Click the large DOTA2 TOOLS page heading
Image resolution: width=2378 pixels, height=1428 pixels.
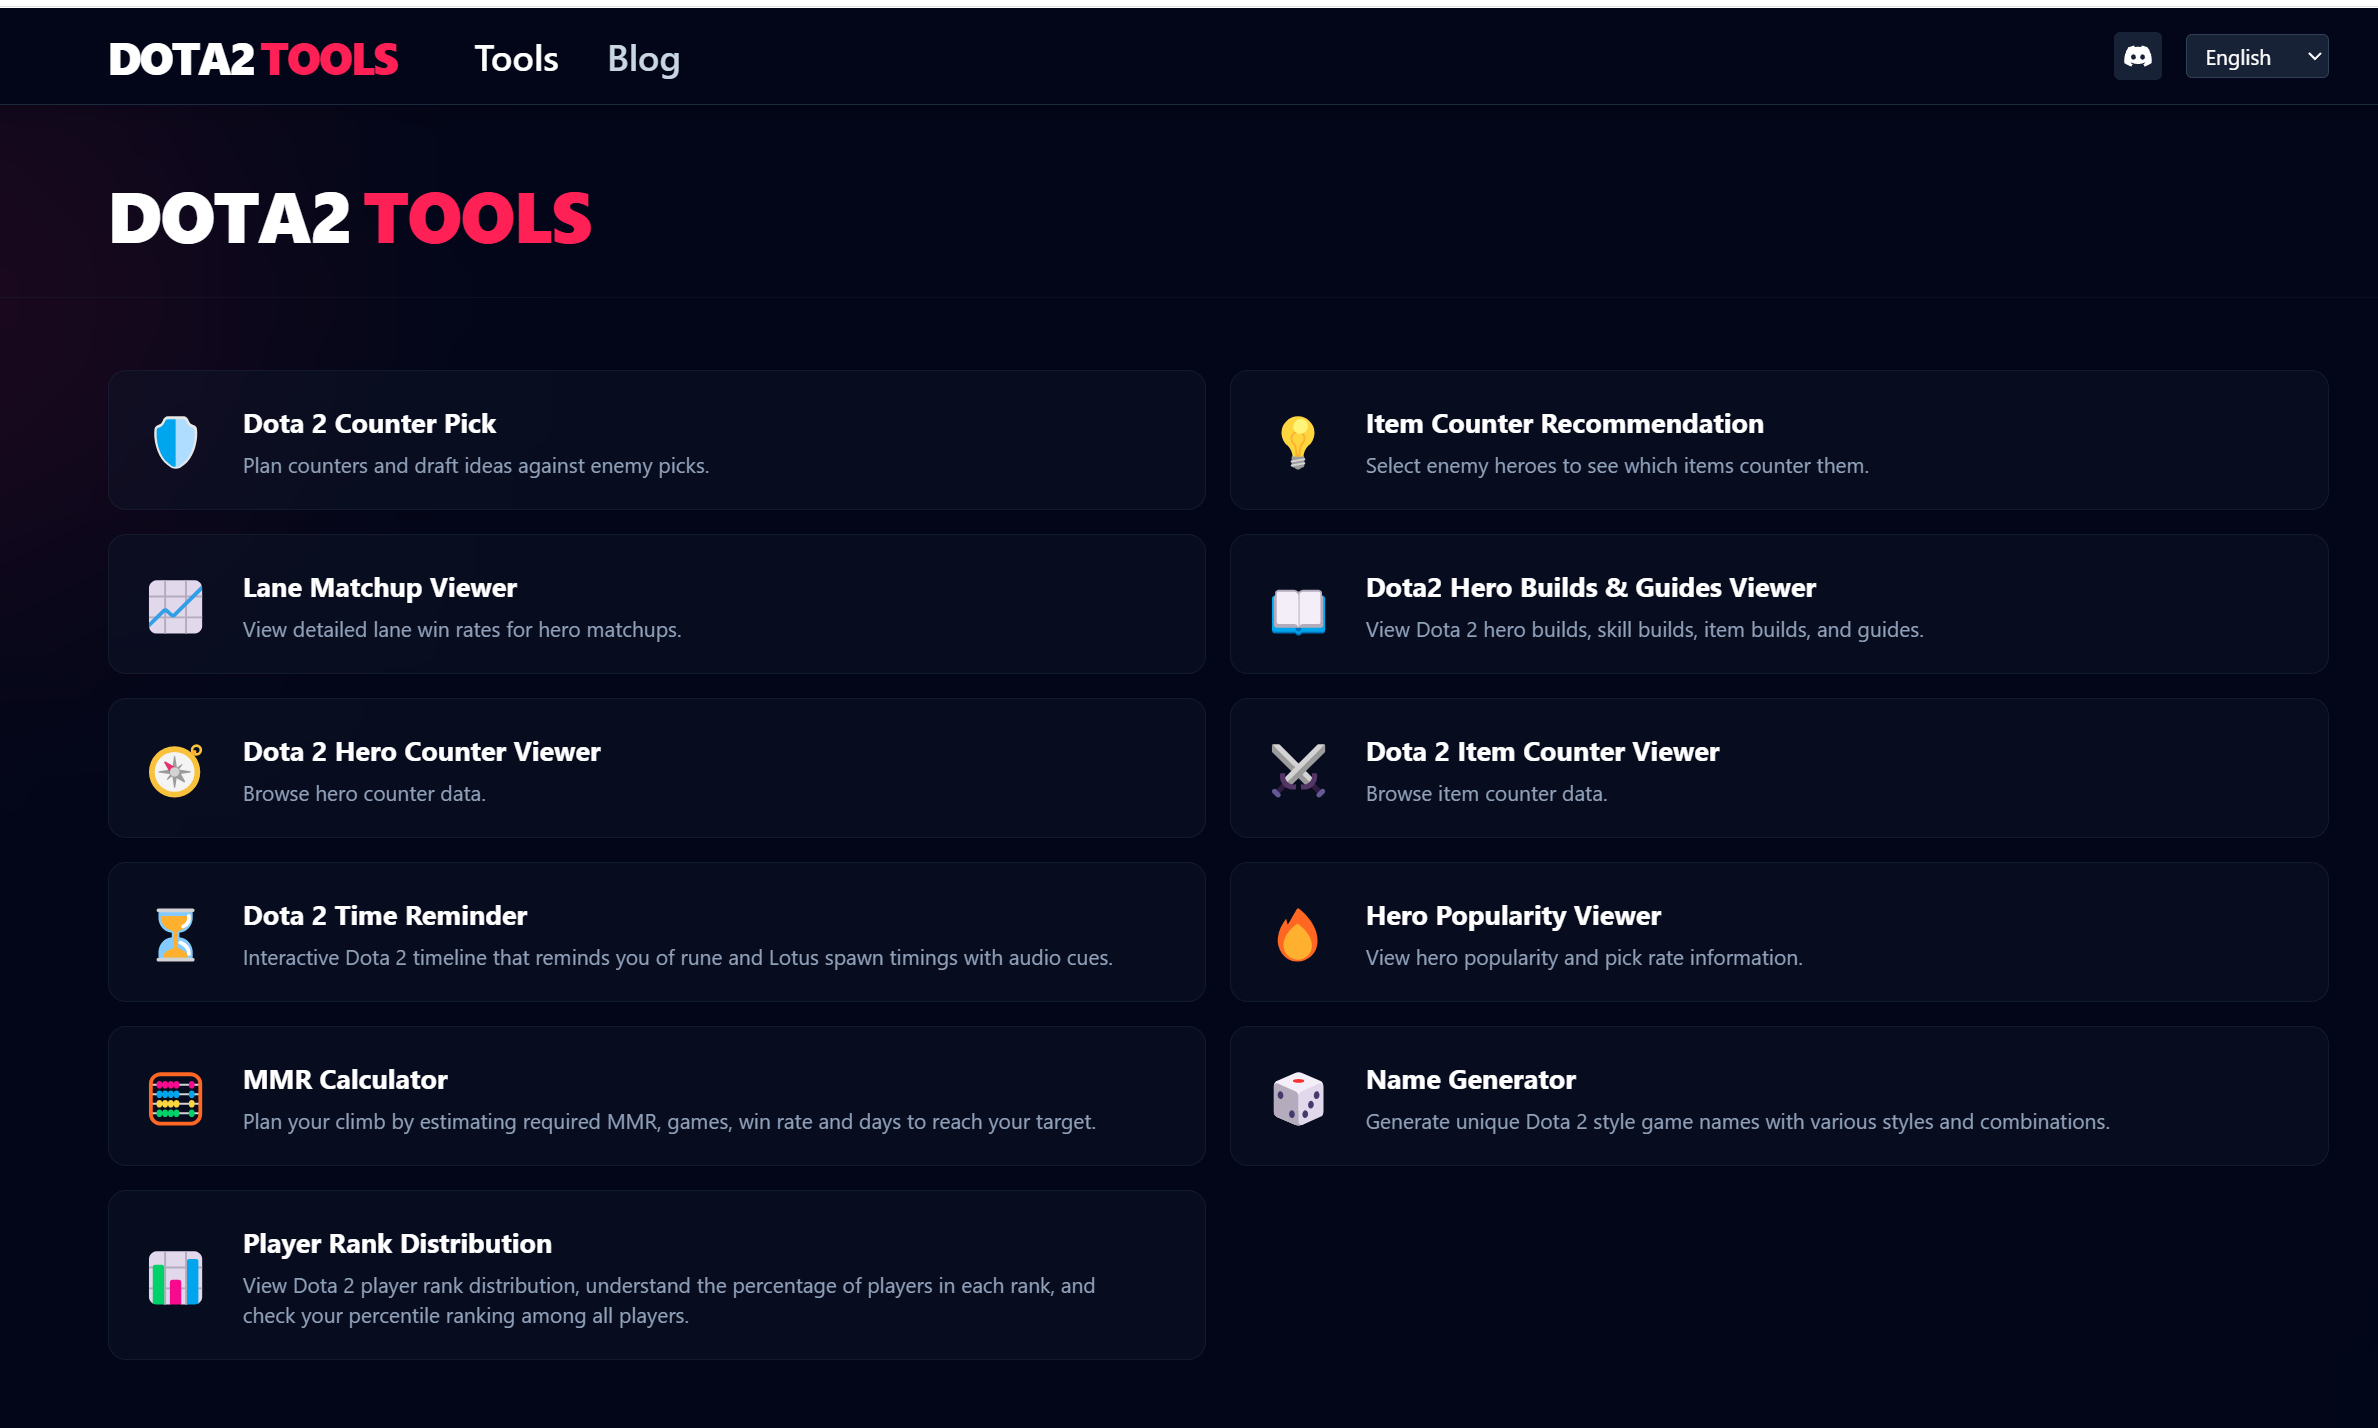[350, 219]
